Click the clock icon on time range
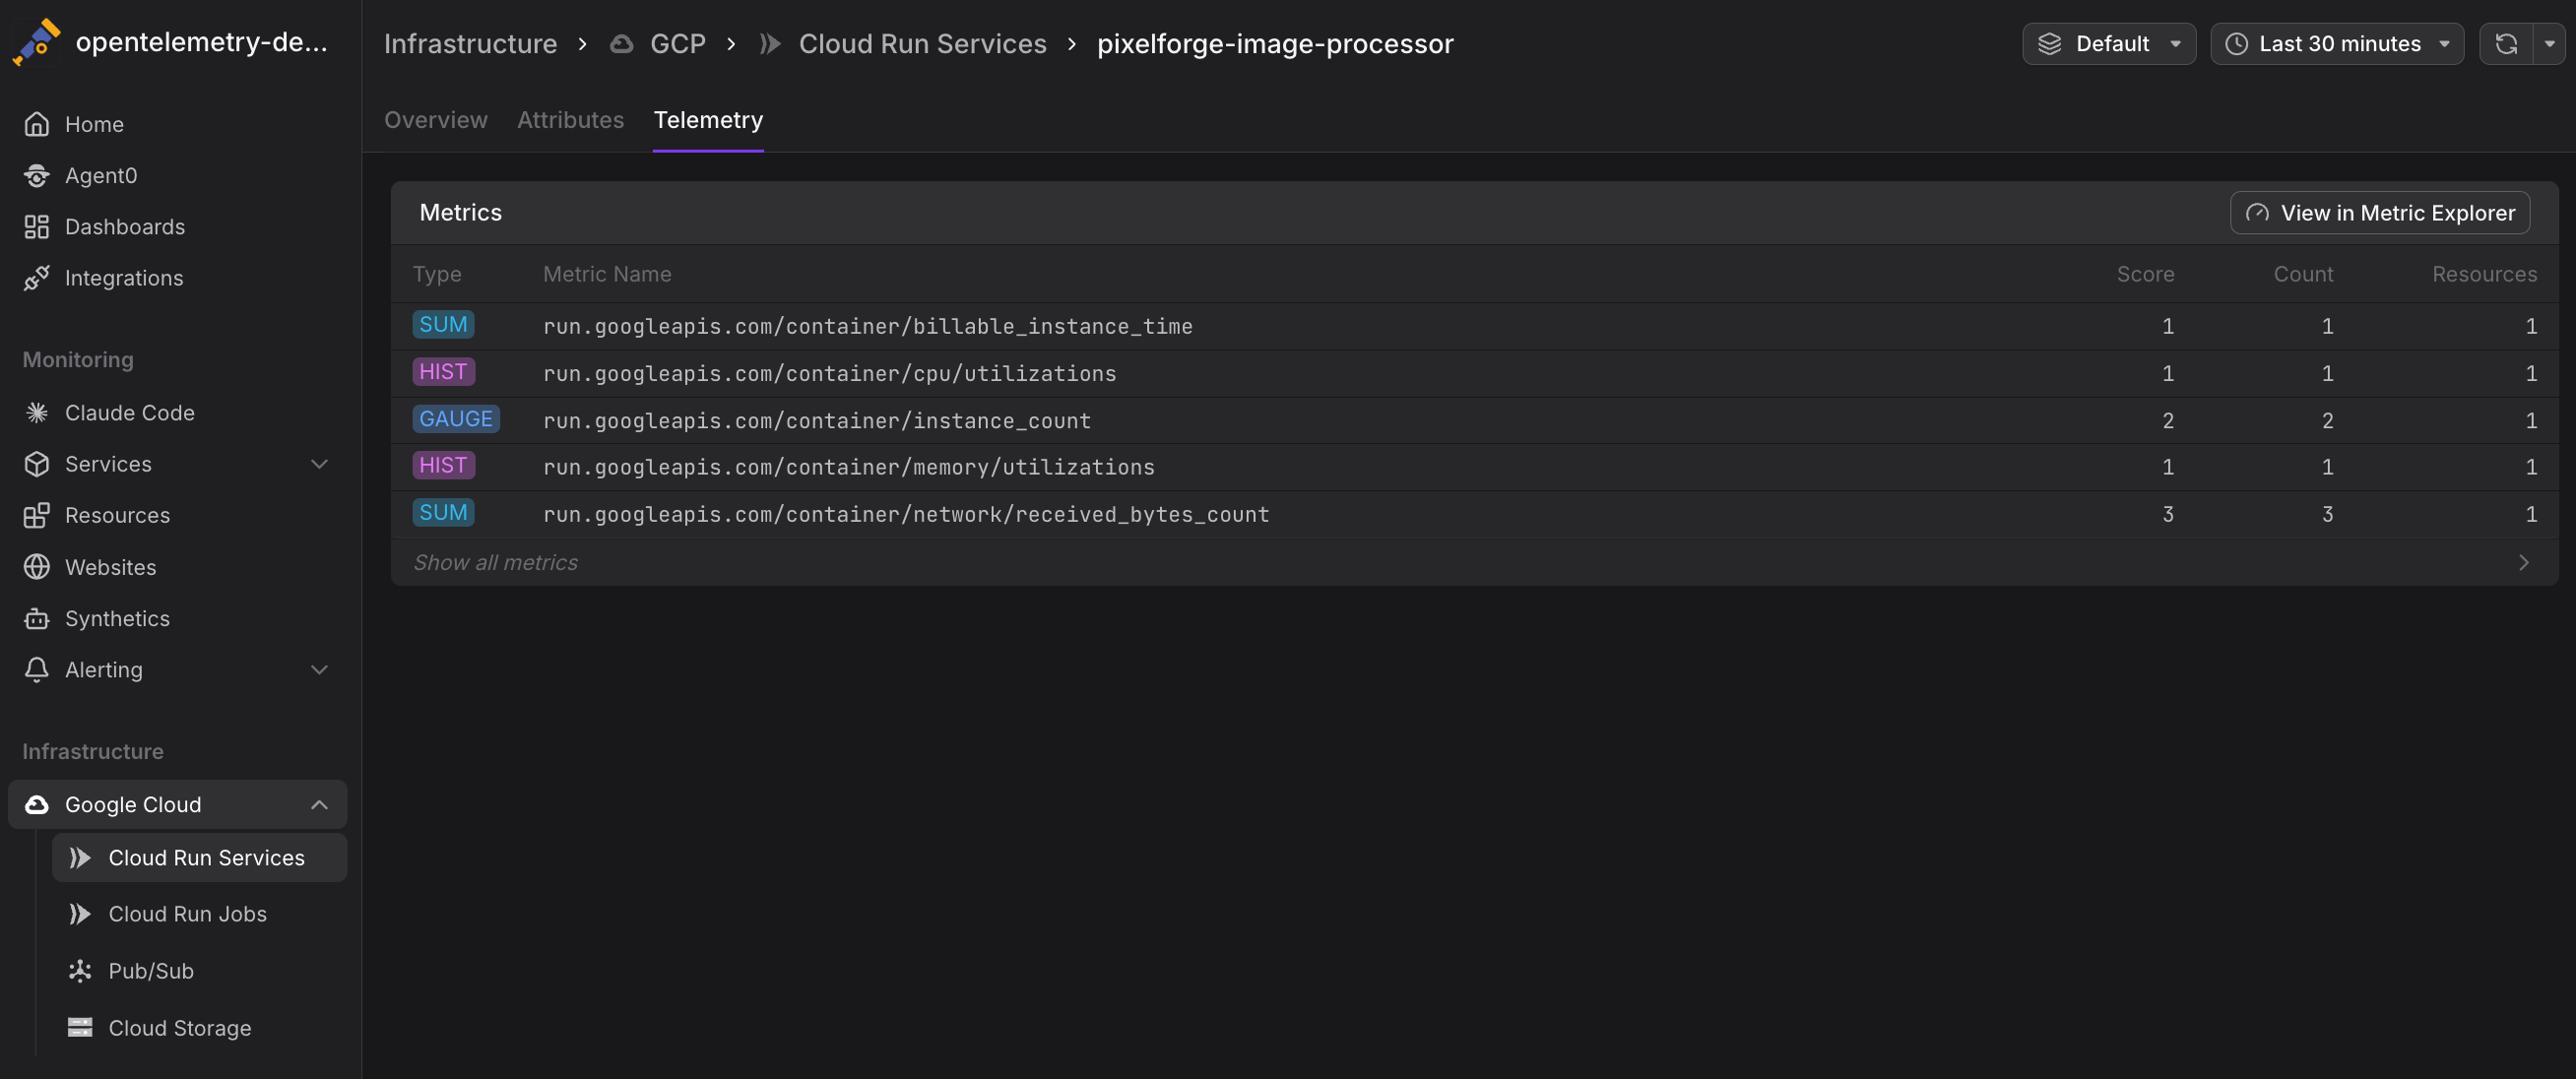Screen dimensions: 2576x1079 2236,44
